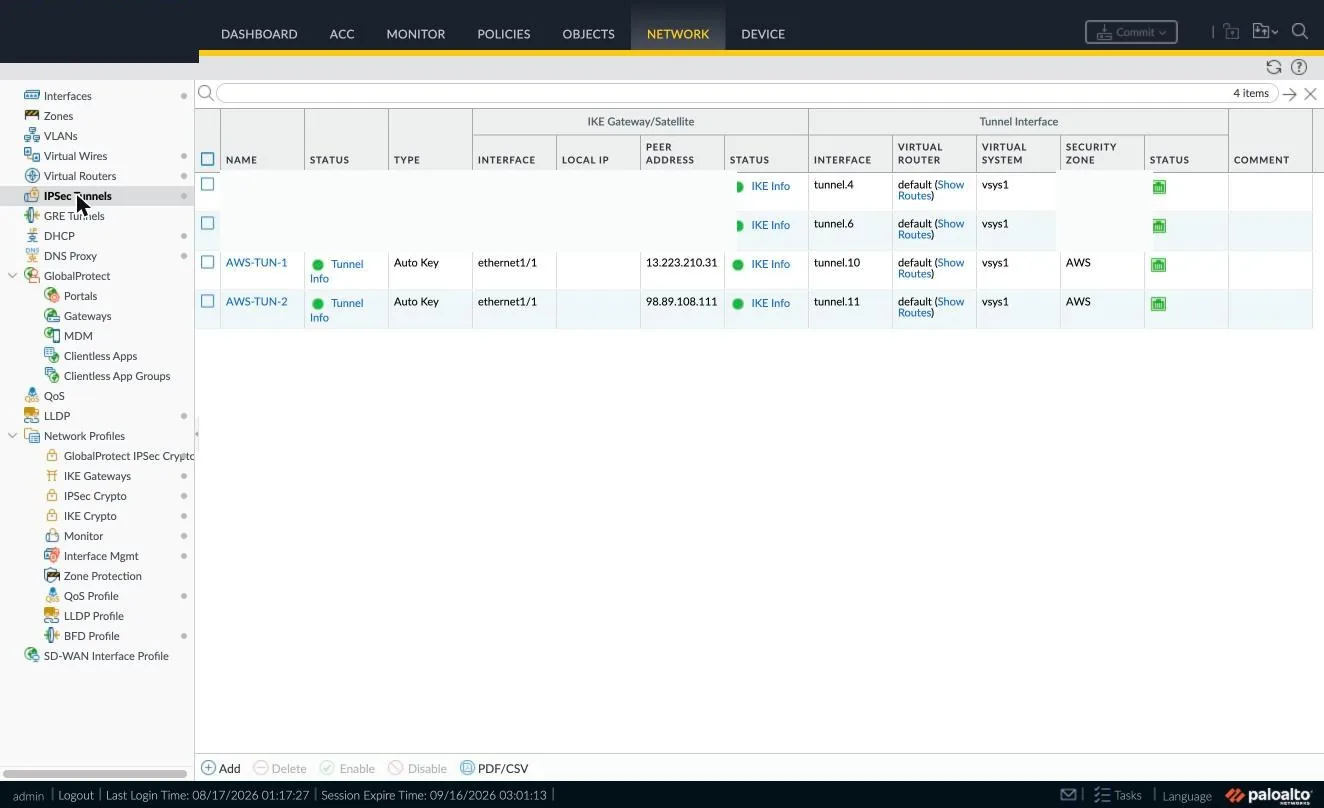Open the config save dropdown icon

point(1264,32)
